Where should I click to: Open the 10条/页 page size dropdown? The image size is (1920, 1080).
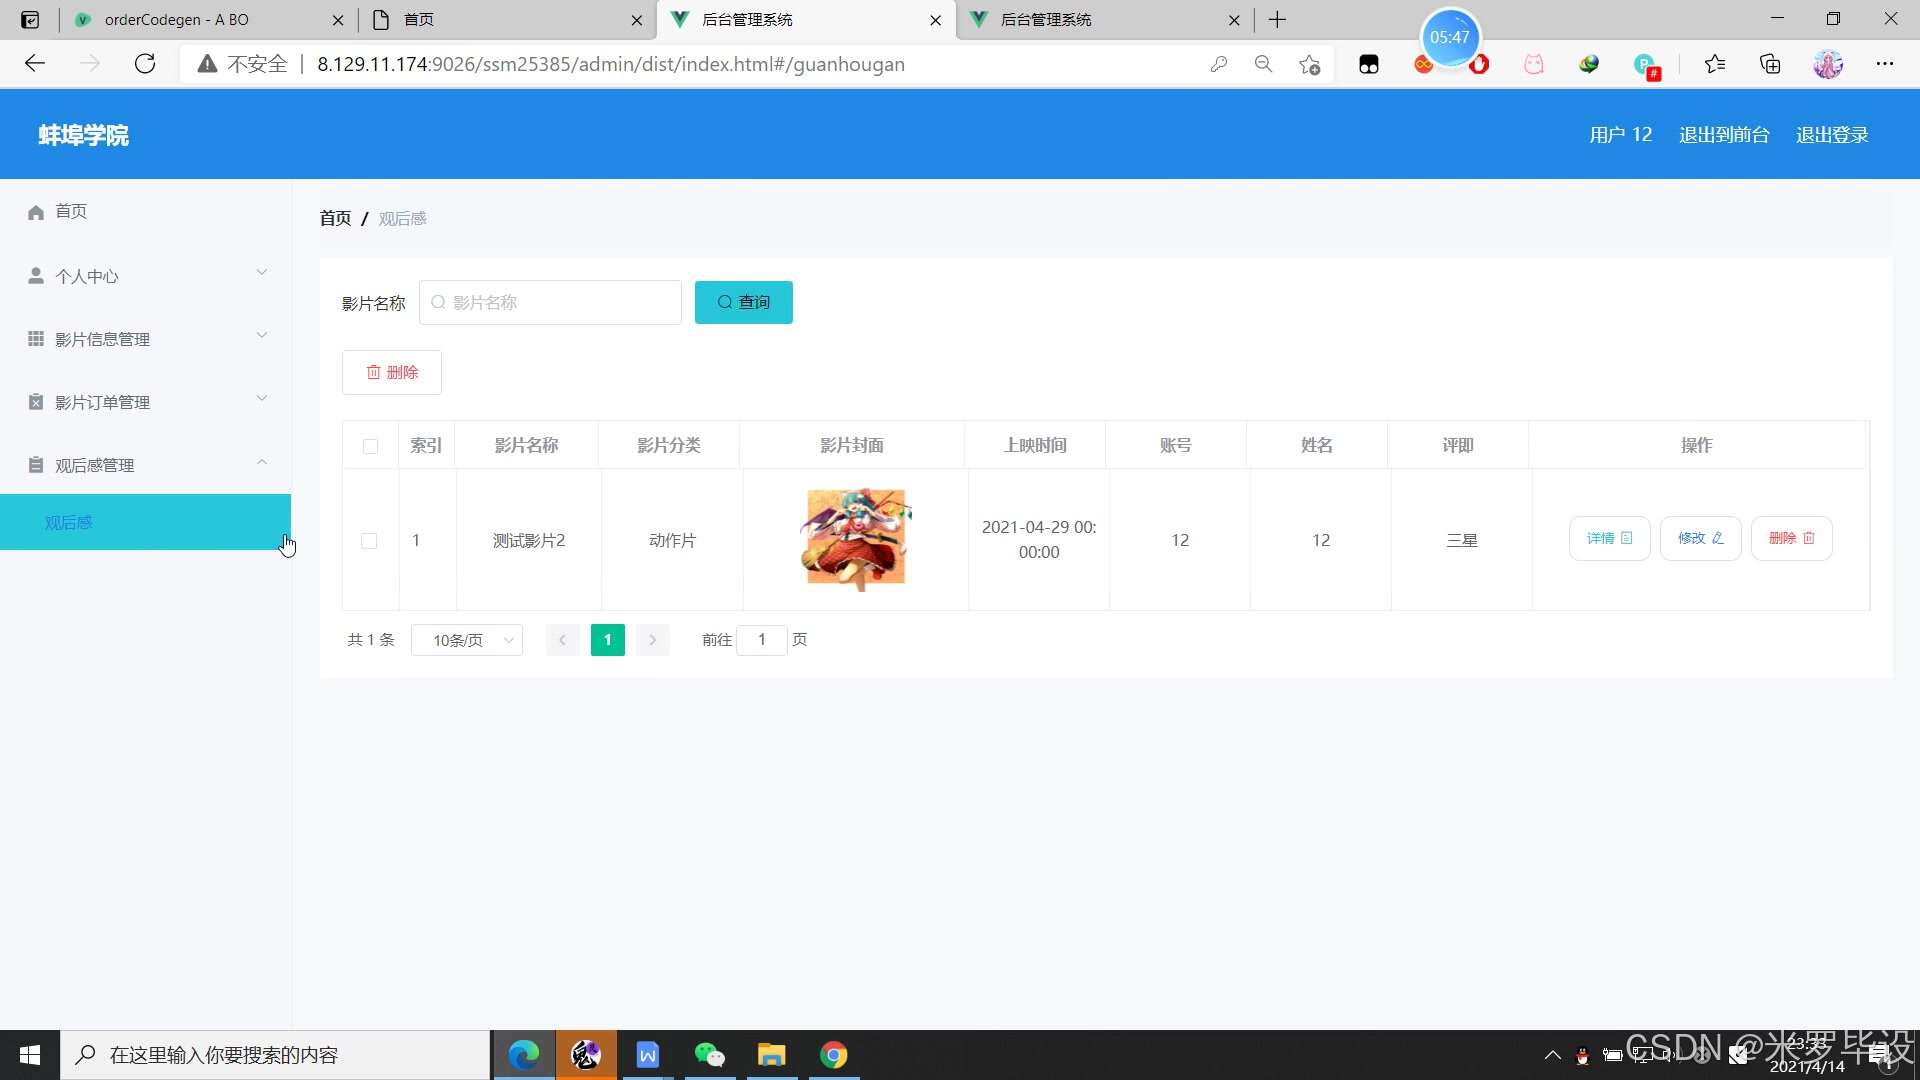point(467,640)
